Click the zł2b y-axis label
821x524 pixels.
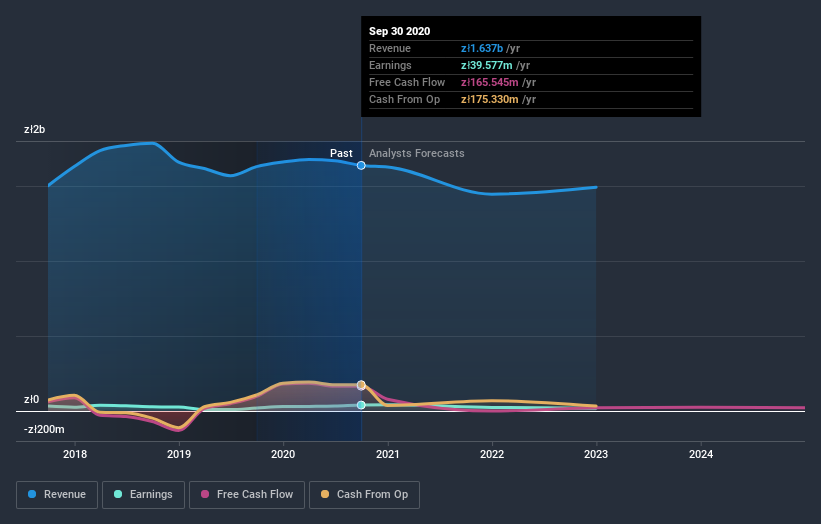coord(35,129)
